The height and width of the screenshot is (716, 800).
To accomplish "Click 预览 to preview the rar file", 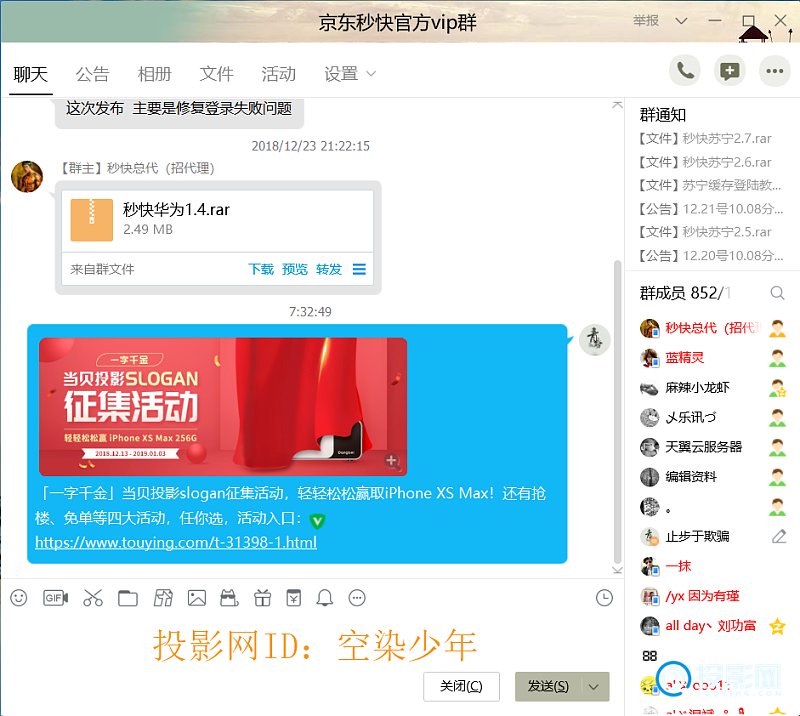I will pos(295,269).
